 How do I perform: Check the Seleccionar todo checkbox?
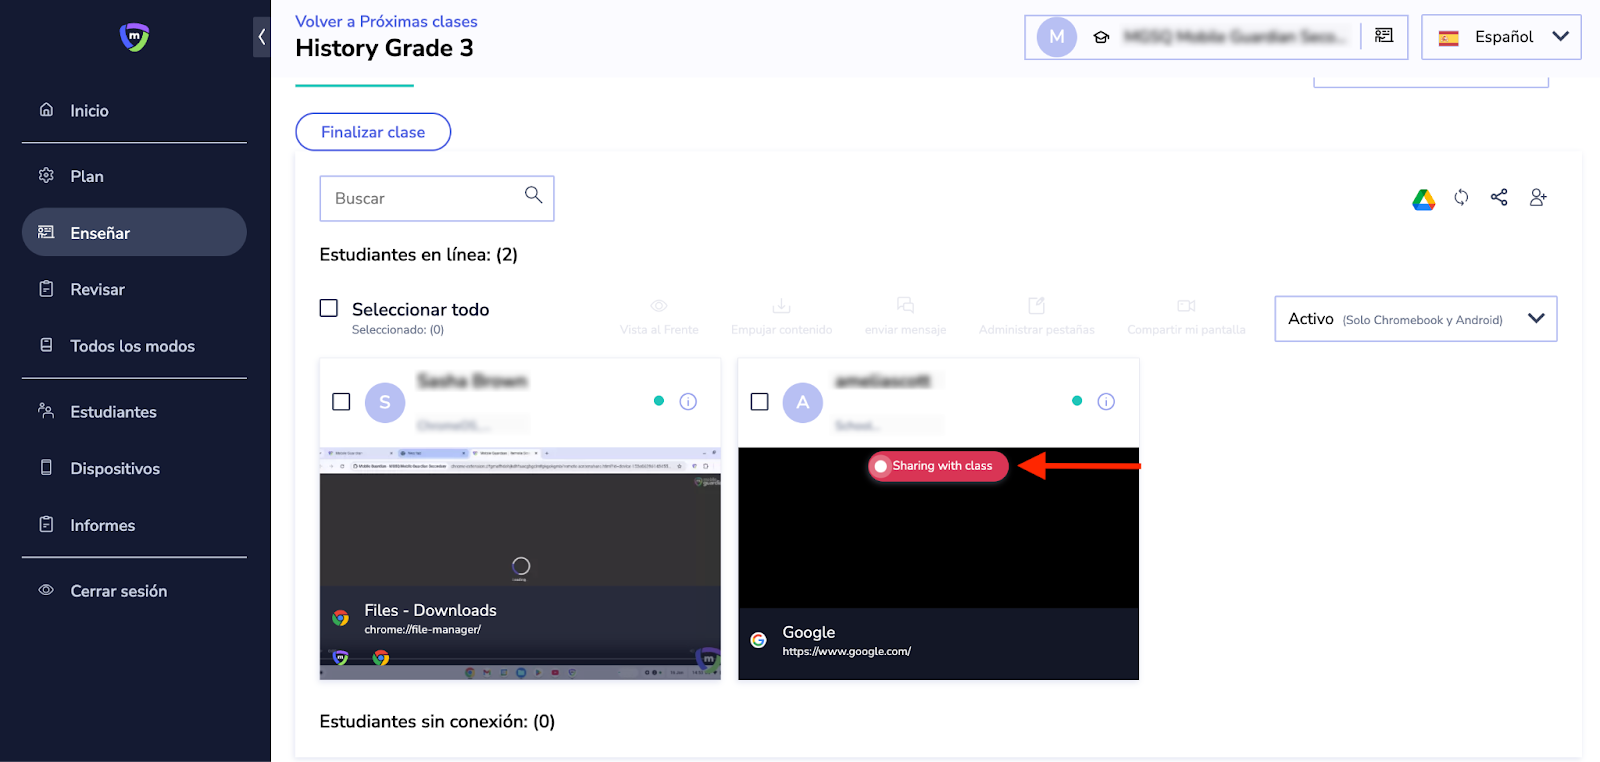329,308
